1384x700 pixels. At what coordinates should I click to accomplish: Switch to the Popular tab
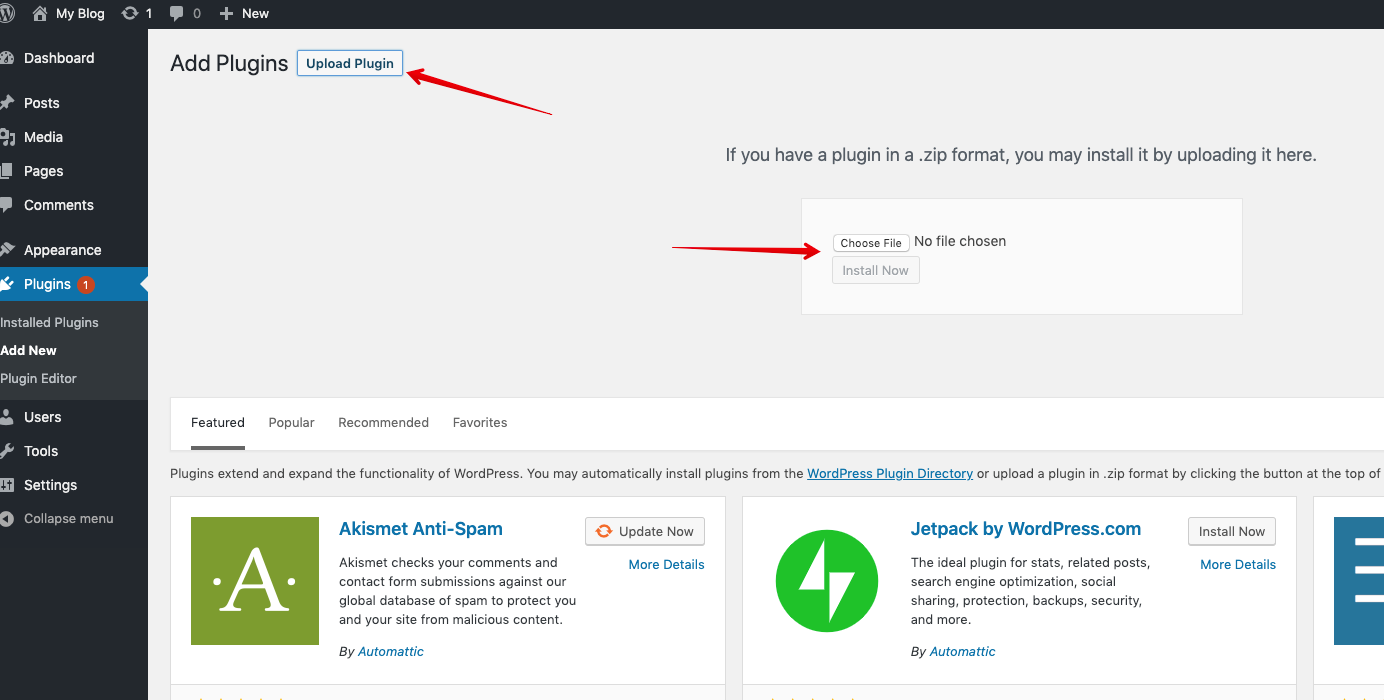(291, 423)
